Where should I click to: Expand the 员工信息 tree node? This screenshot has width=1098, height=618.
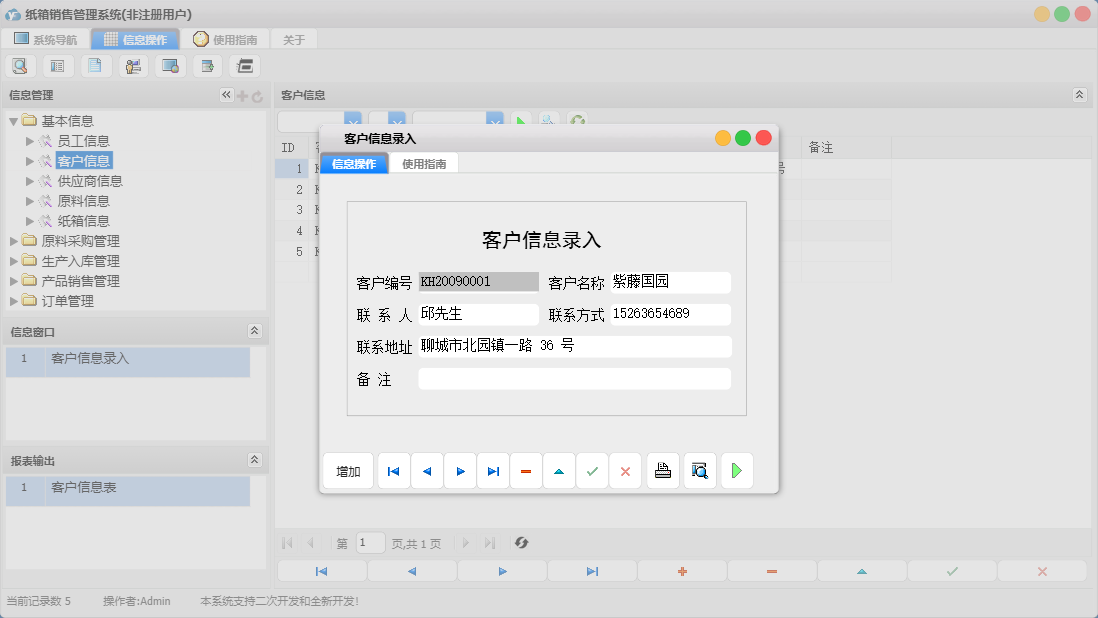[x=28, y=140]
